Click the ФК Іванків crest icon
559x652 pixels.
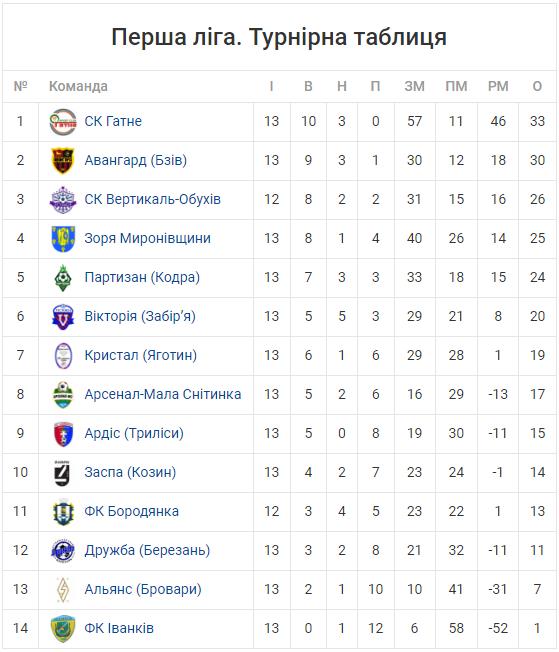click(63, 629)
